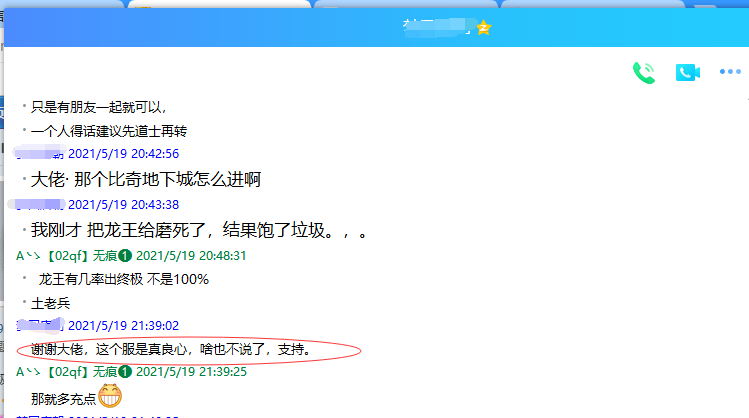Start a voice call with the green phone icon
749x418 pixels.
click(x=643, y=72)
